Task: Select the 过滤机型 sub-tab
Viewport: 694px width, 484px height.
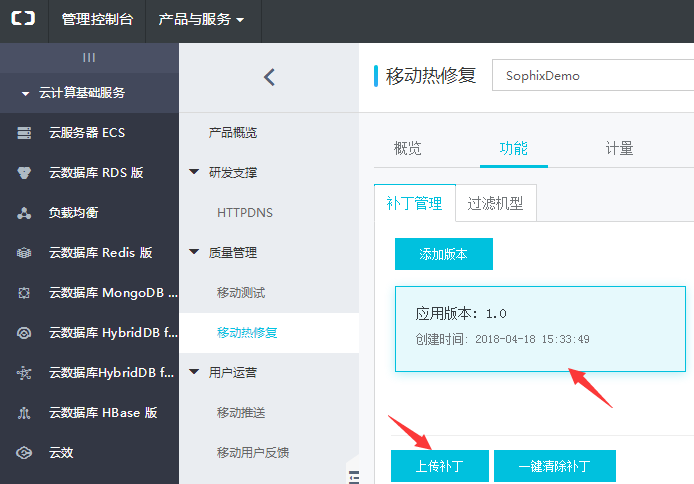Action: pos(496,203)
